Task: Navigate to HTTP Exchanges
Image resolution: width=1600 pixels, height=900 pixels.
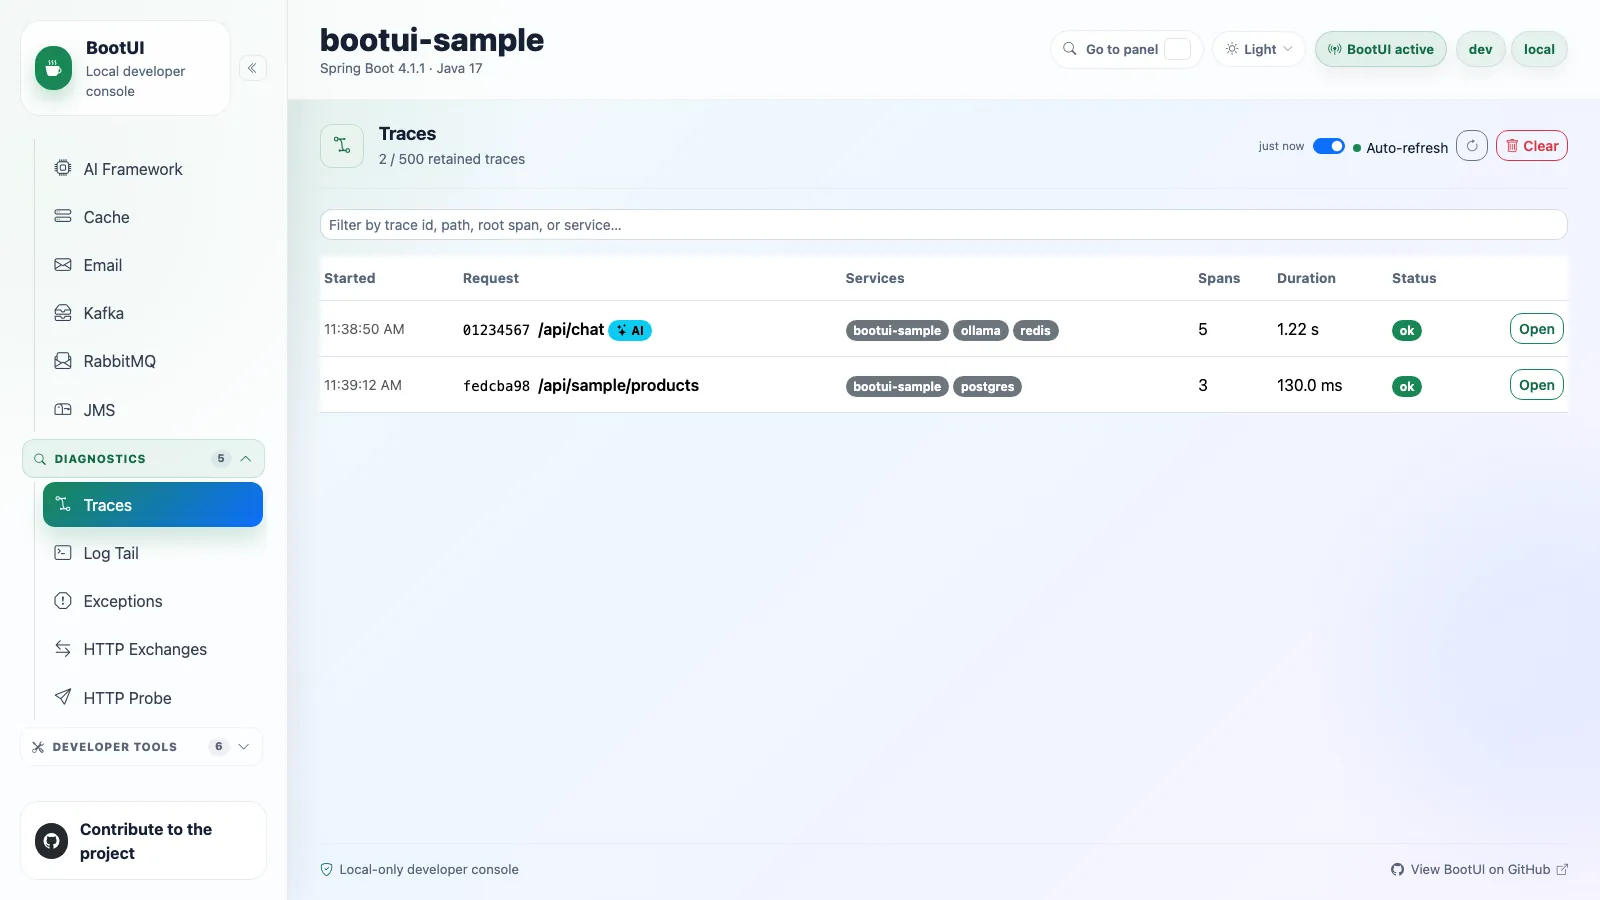Action: coord(152,649)
